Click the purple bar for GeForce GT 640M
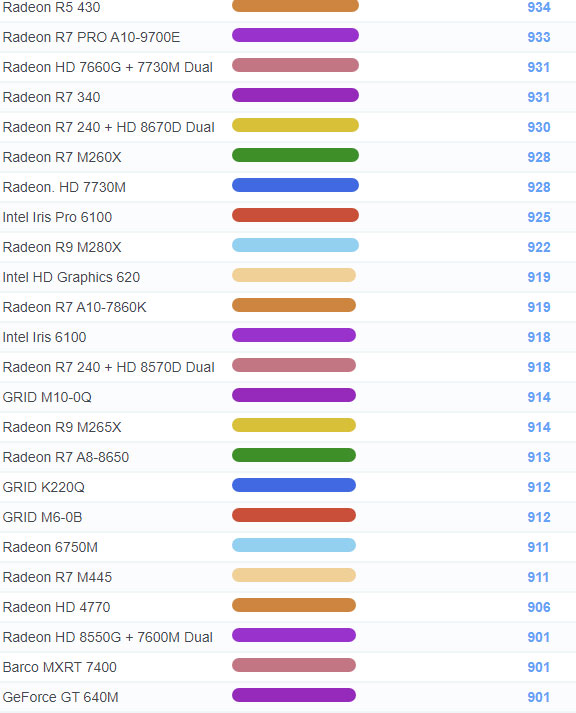 pos(294,695)
